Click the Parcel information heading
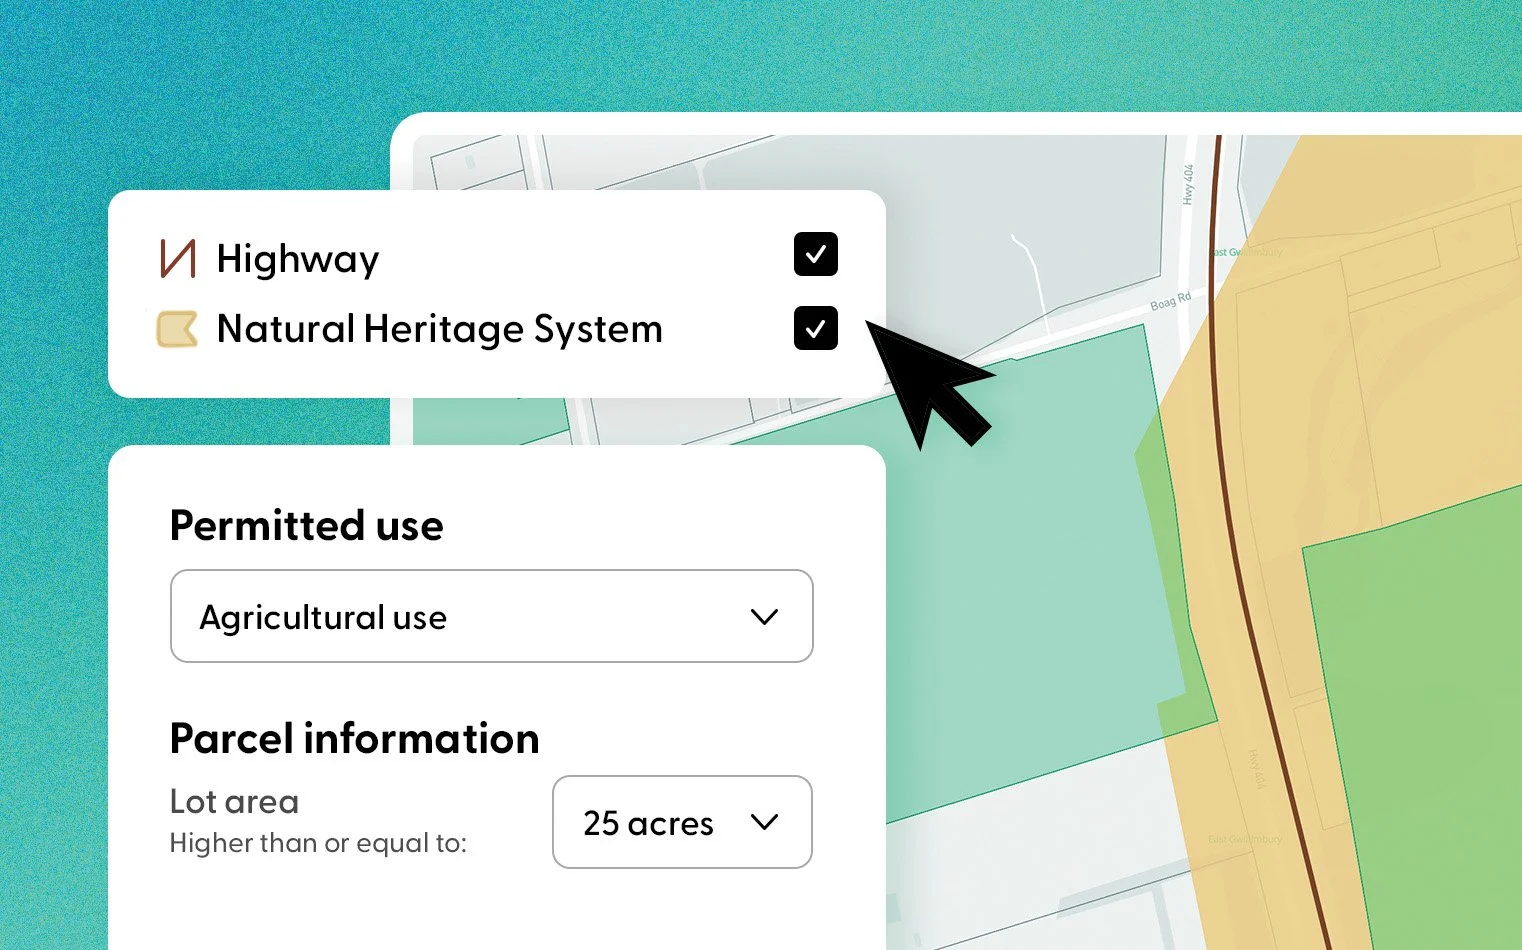Viewport: 1522px width, 950px height. pos(355,739)
